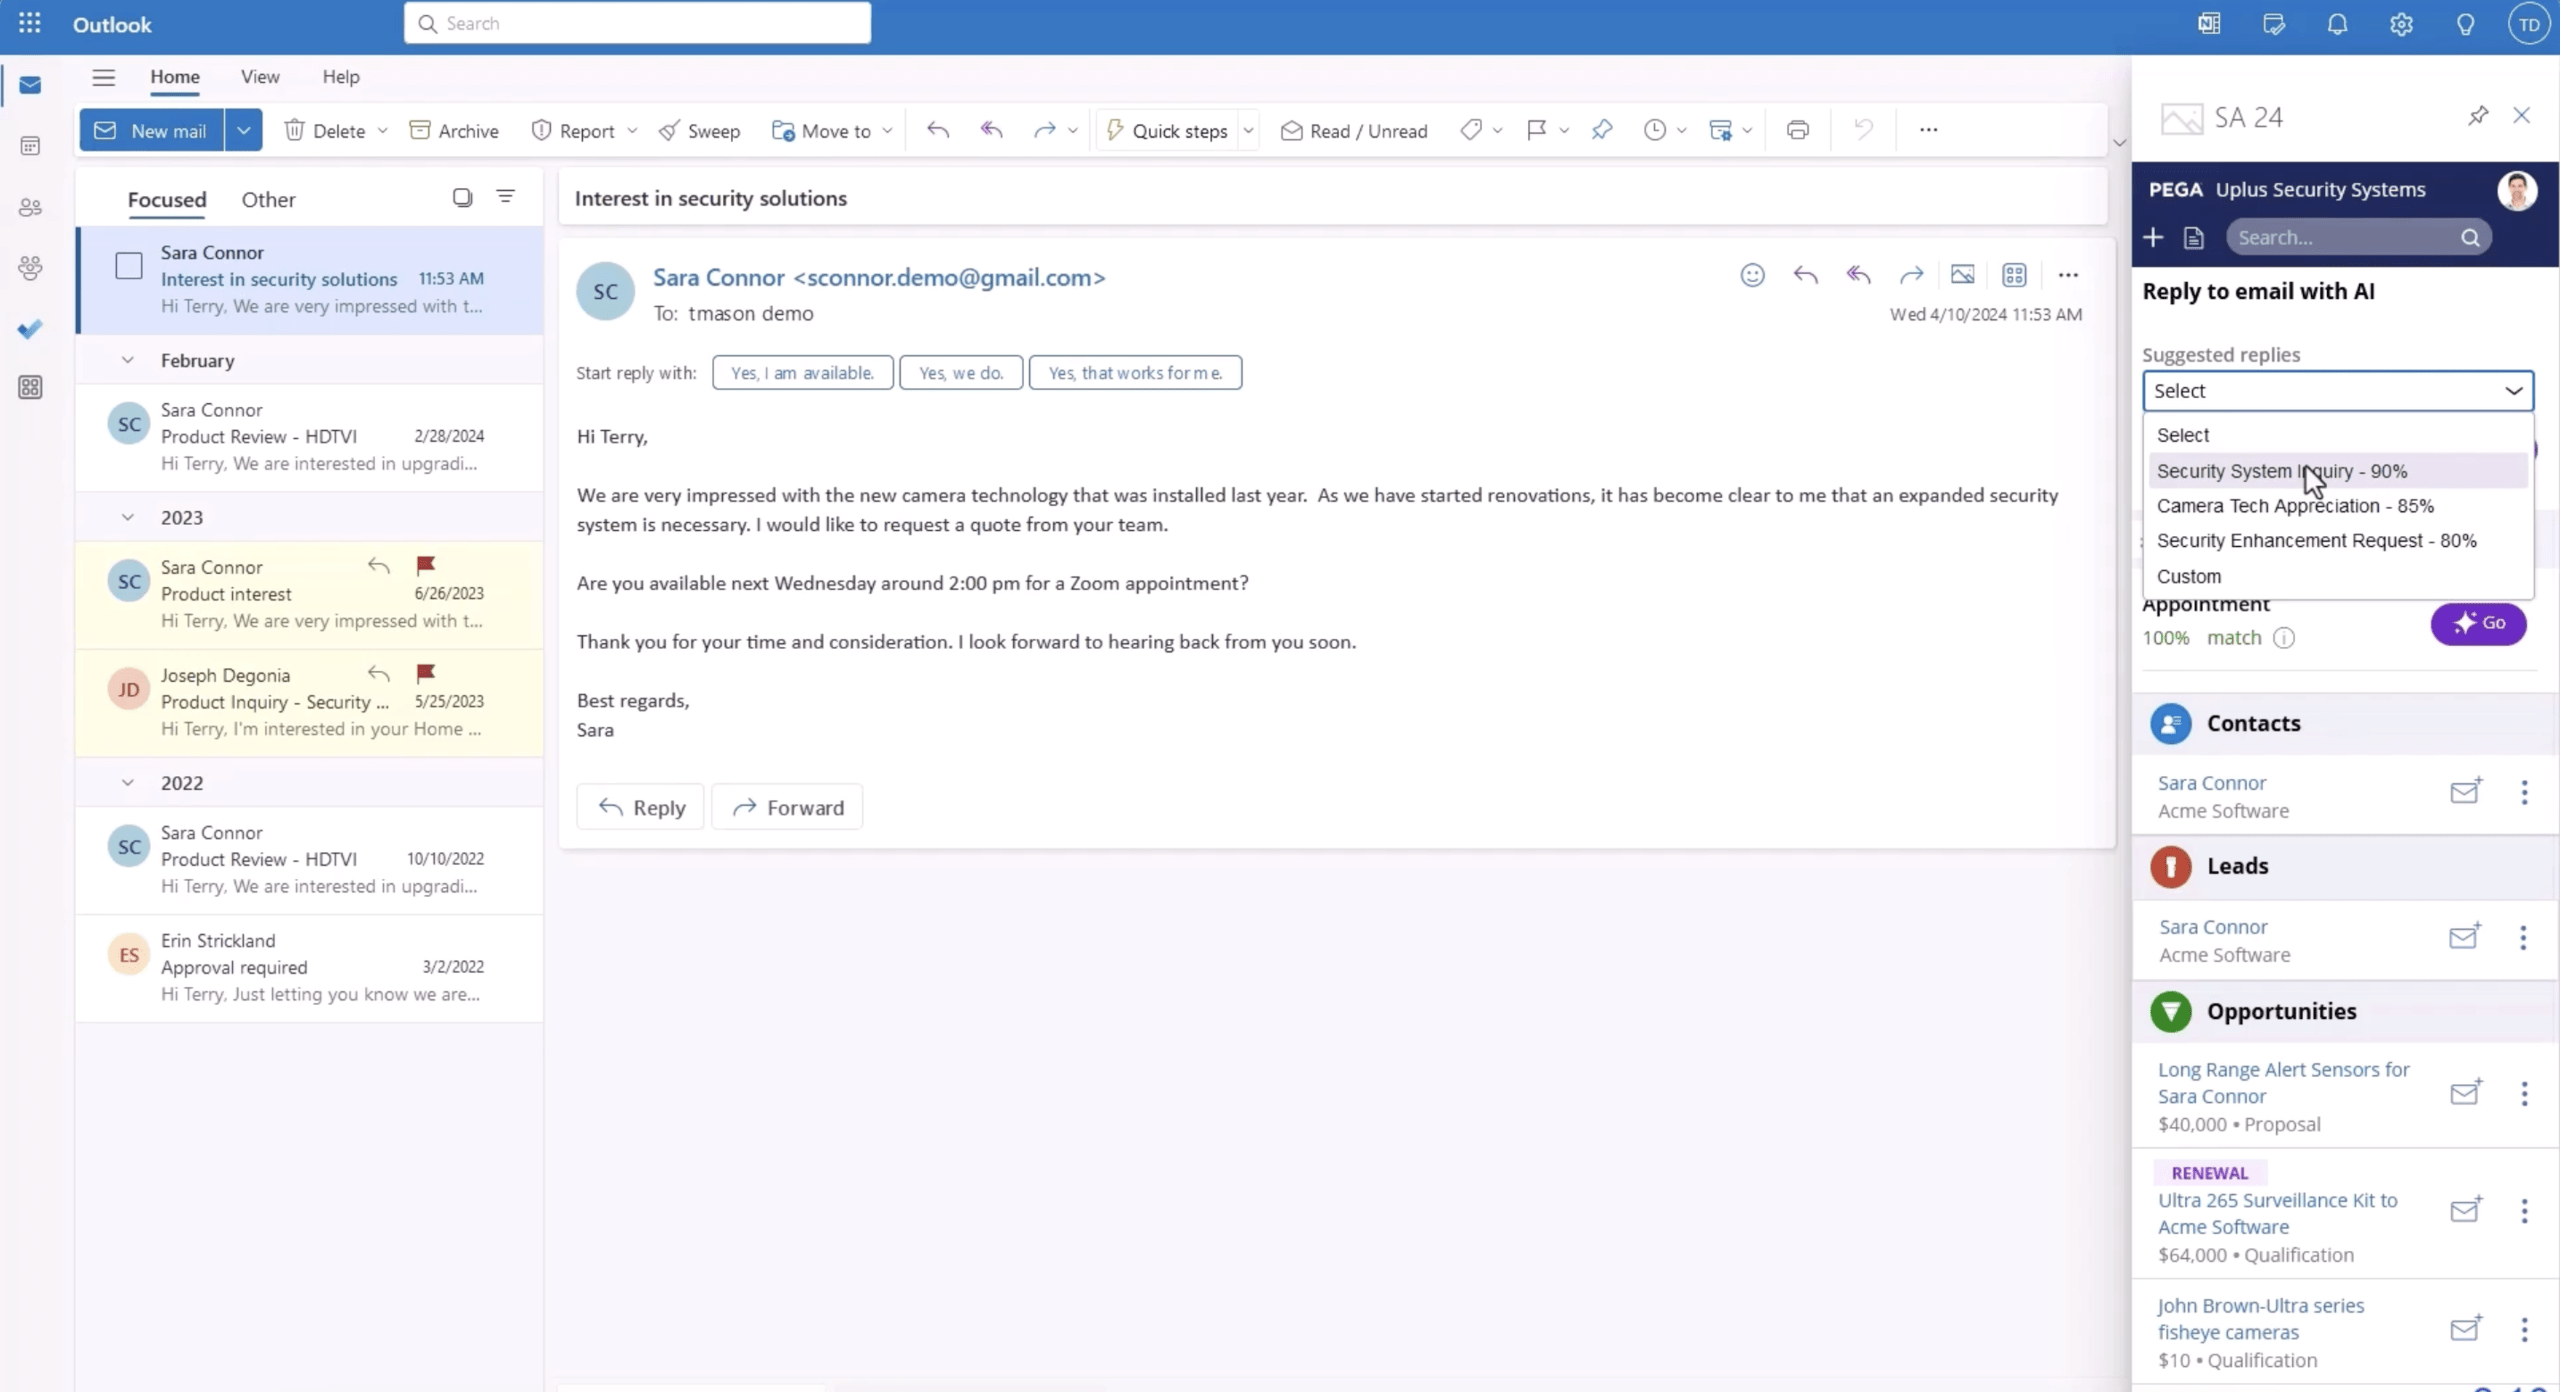Toggle Read / Unread status
2560x1392 pixels.
click(1354, 131)
